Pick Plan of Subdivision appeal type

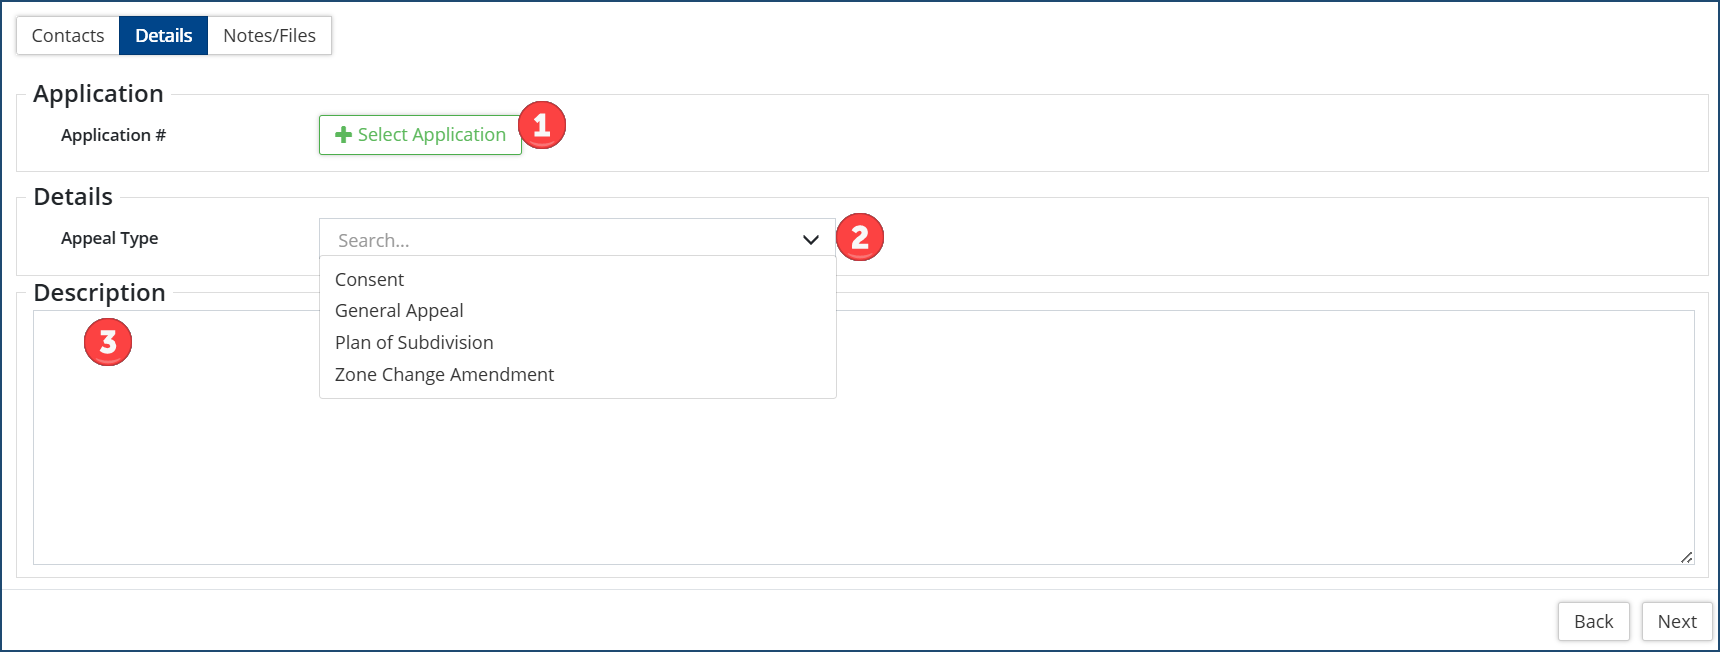click(414, 343)
